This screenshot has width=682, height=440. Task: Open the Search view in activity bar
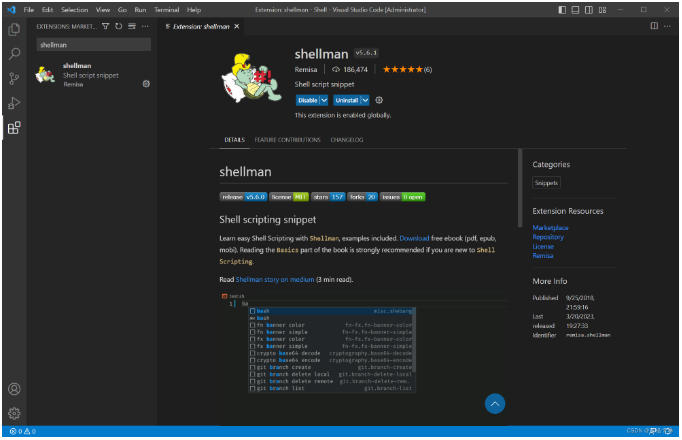click(x=14, y=54)
